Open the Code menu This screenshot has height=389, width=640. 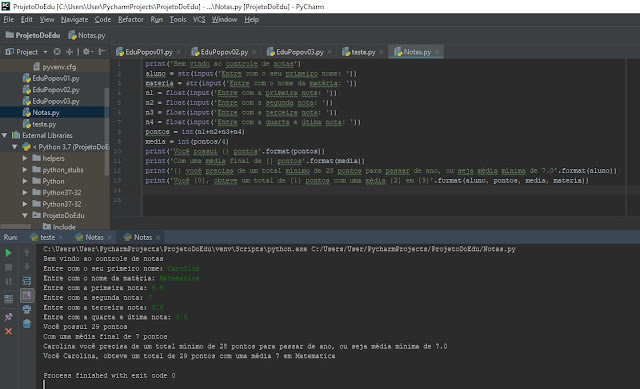coord(102,20)
